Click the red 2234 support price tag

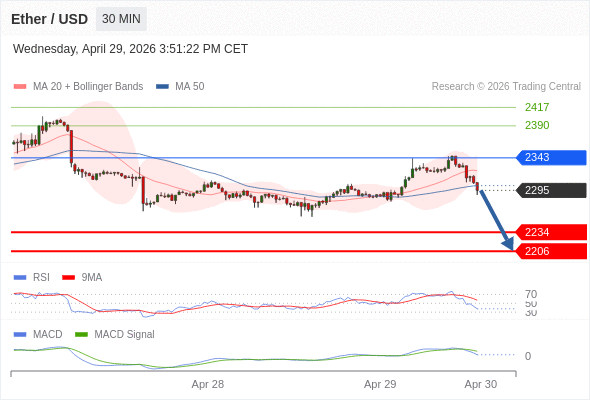pyautogui.click(x=551, y=232)
